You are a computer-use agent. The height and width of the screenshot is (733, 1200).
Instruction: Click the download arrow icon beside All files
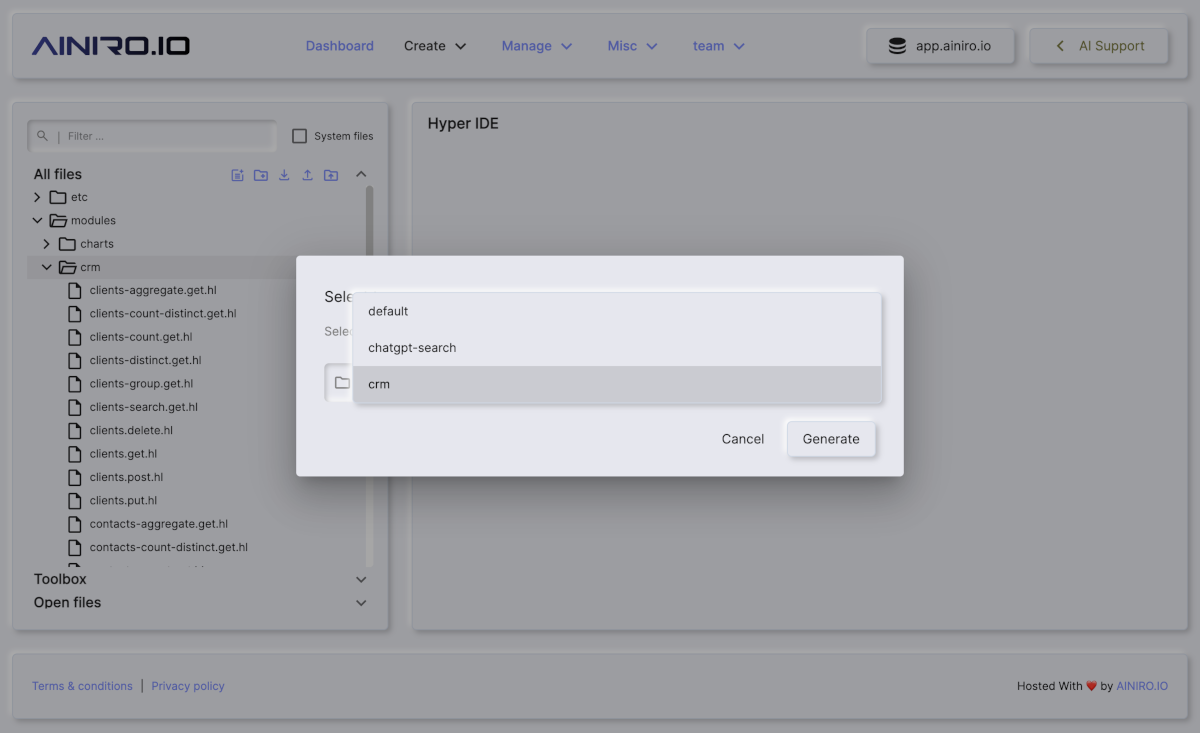284,175
